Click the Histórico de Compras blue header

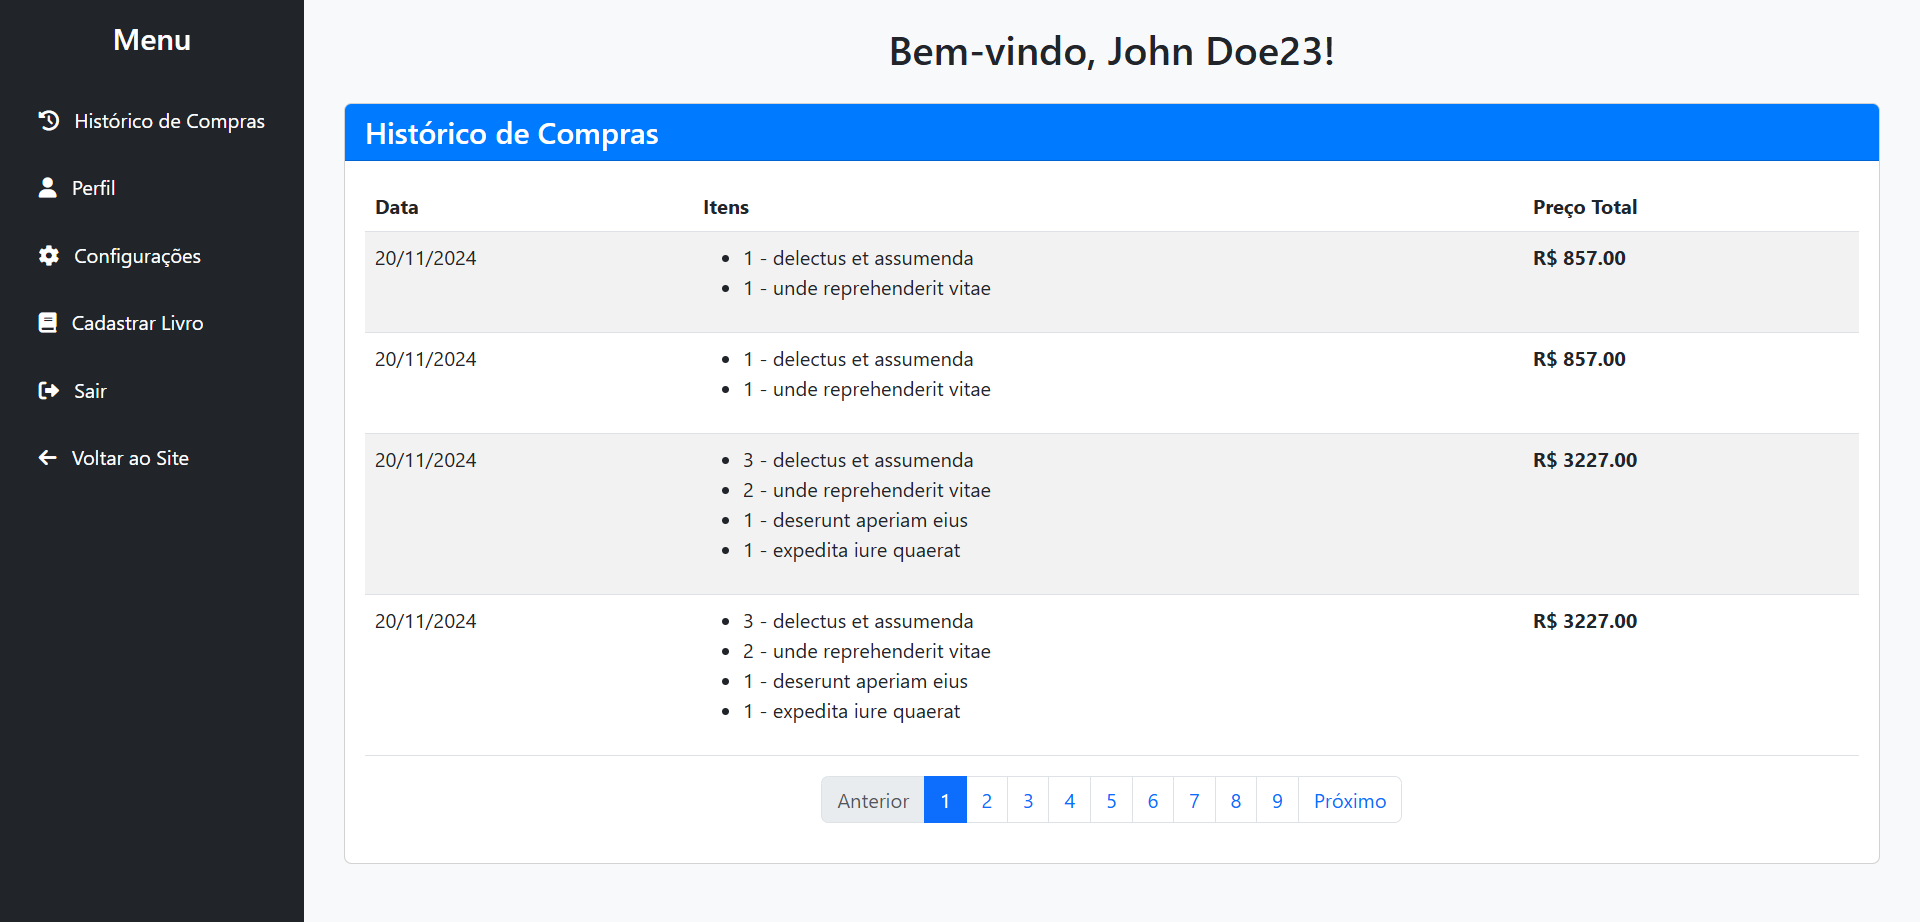(x=513, y=133)
